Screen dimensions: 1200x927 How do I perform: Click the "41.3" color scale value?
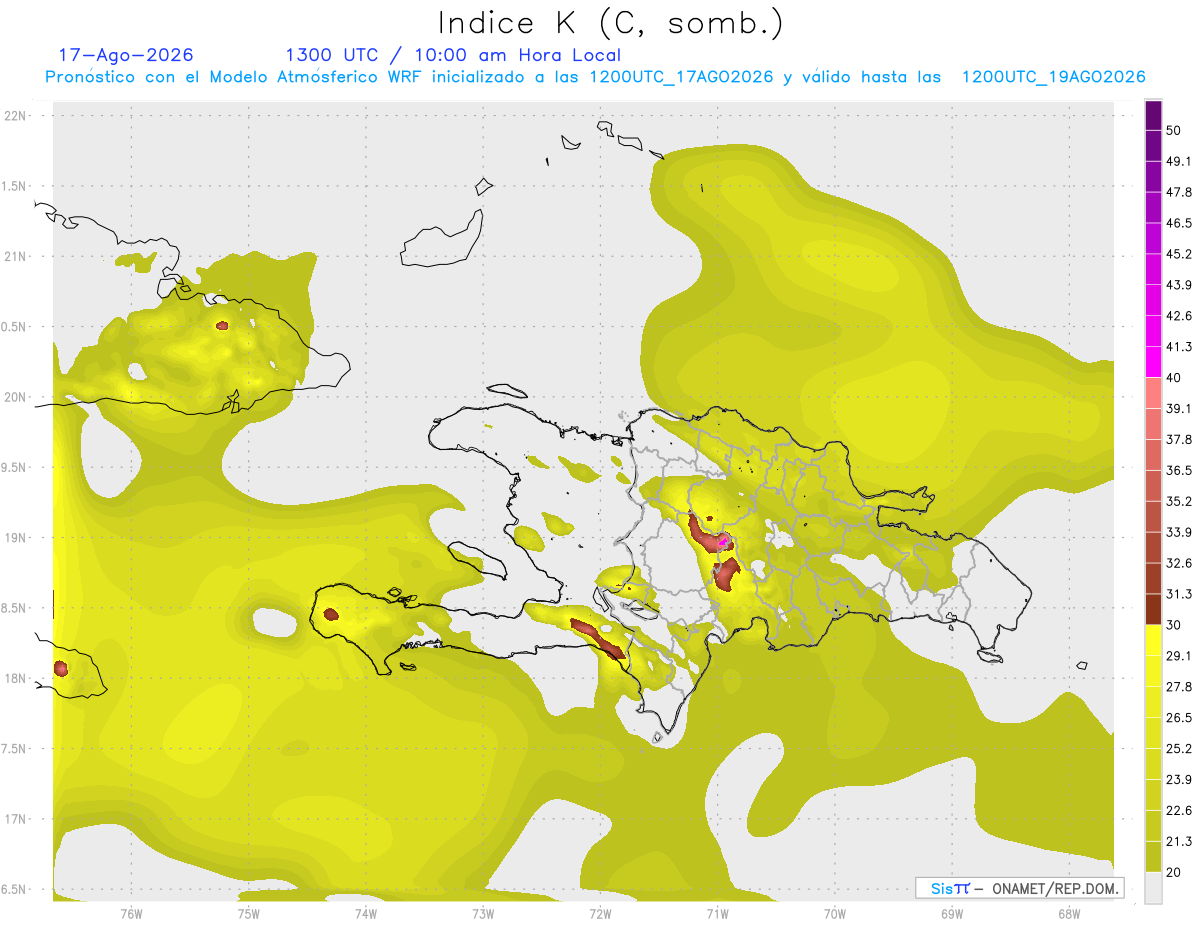coord(1179,347)
